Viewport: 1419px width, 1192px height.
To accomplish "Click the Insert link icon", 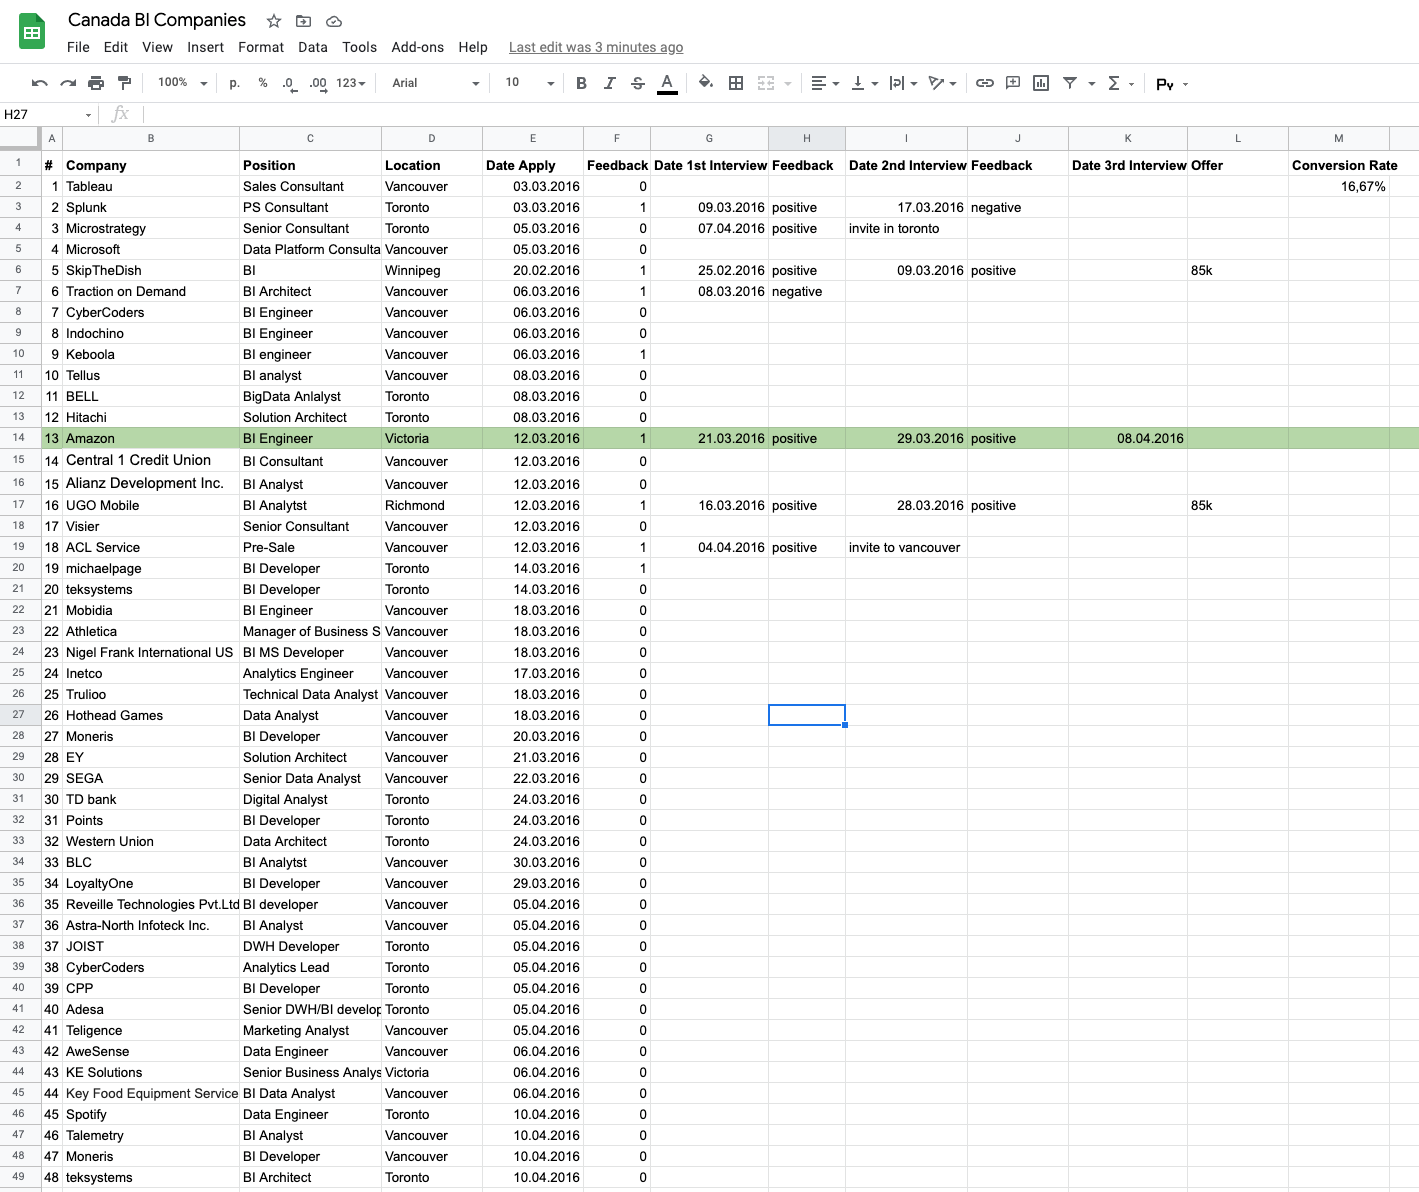I will (x=985, y=83).
